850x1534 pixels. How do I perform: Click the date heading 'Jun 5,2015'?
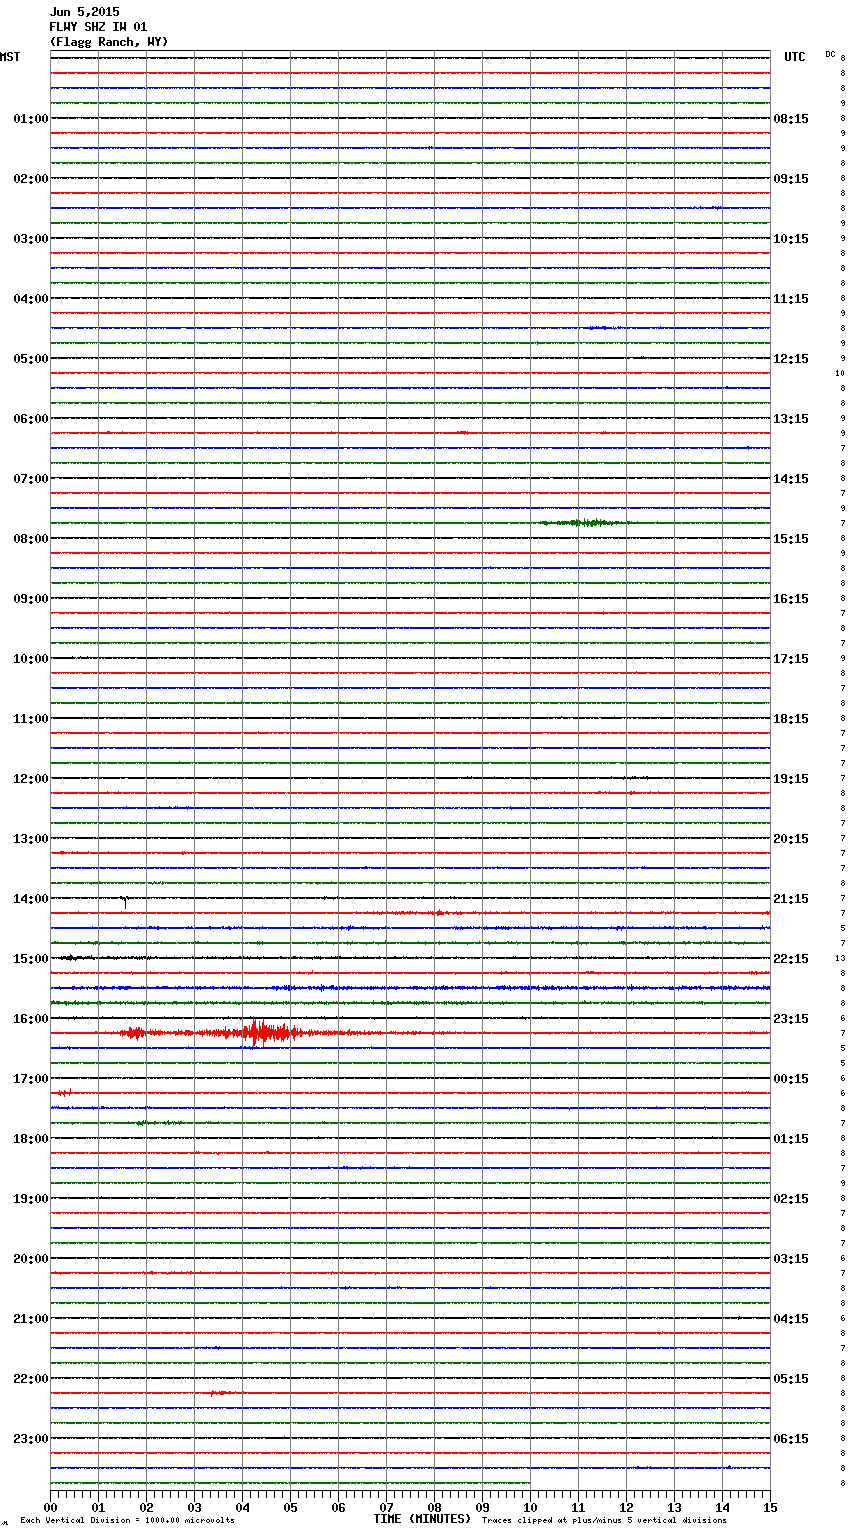point(84,12)
